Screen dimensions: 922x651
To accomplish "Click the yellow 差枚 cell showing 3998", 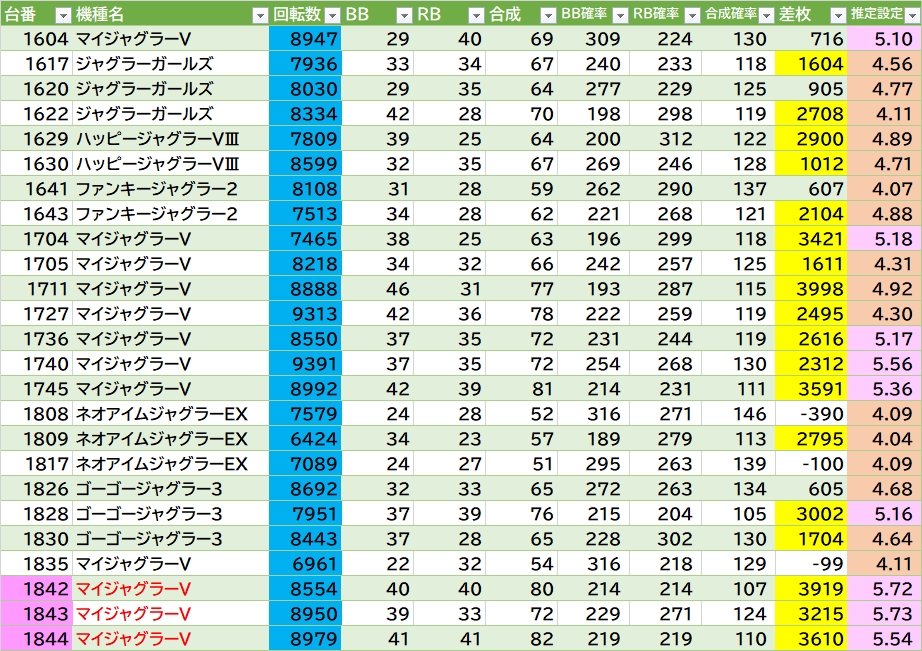I will (x=811, y=289).
